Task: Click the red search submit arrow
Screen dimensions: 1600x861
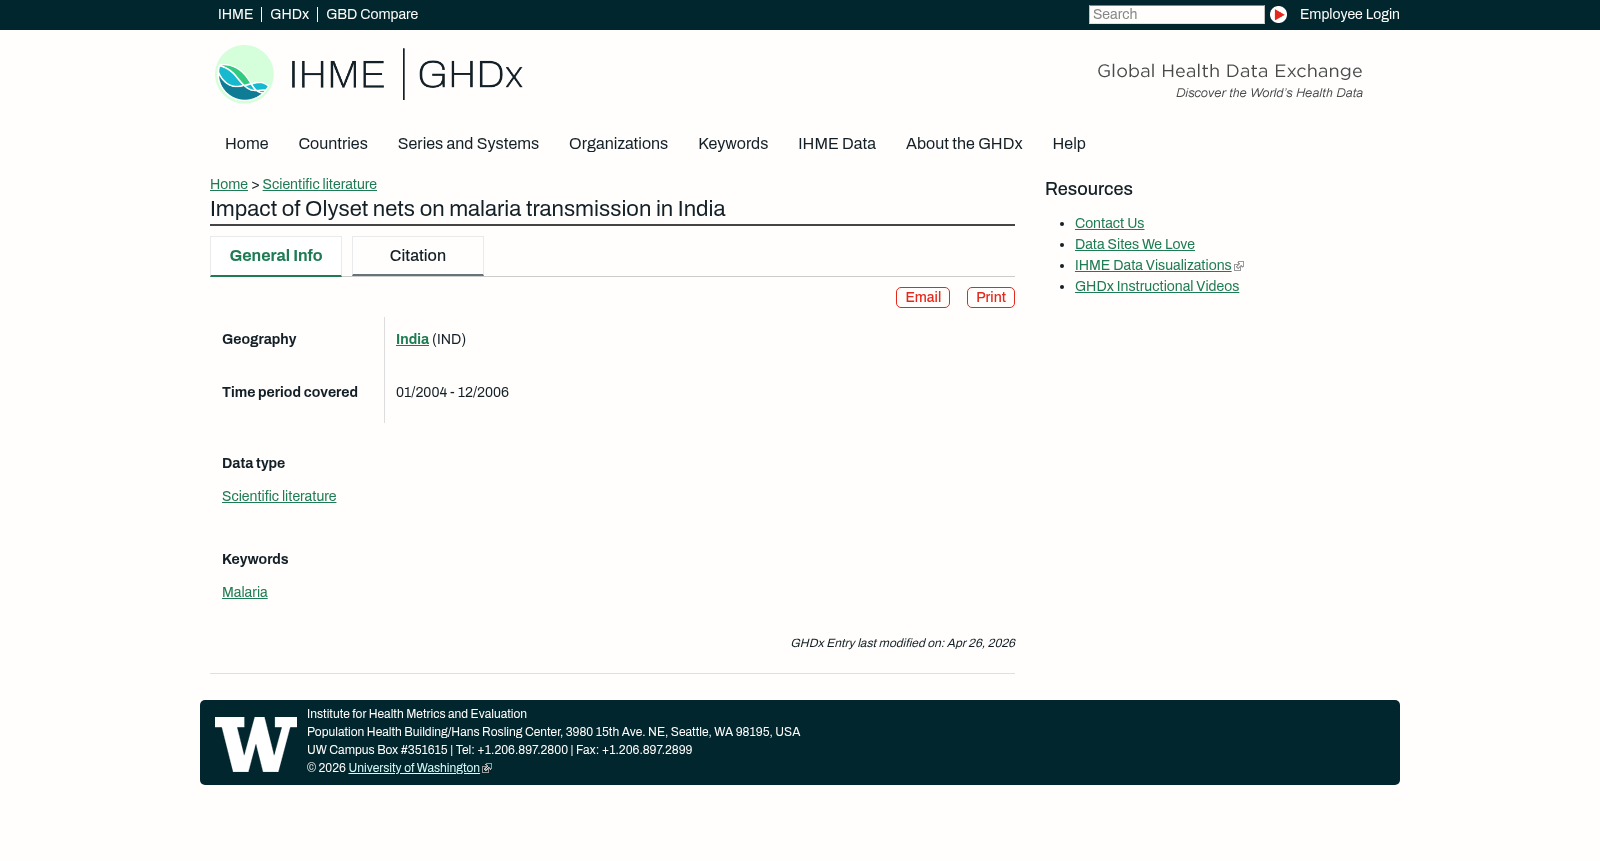Action: (x=1278, y=15)
